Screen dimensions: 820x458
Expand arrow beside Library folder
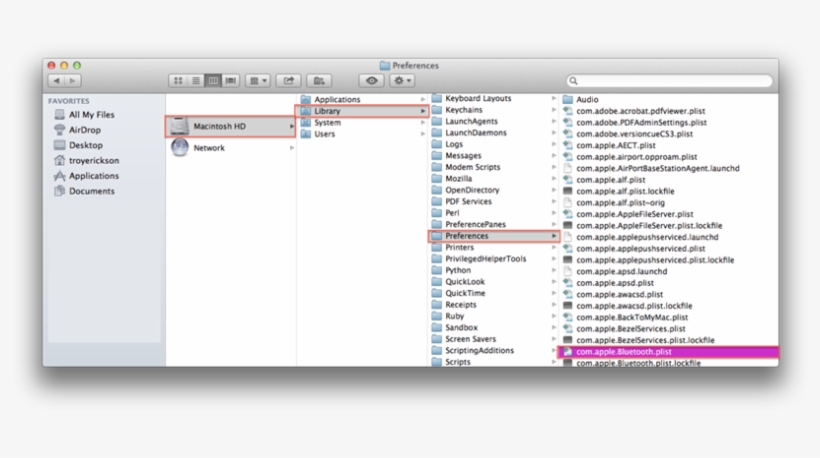pos(423,111)
